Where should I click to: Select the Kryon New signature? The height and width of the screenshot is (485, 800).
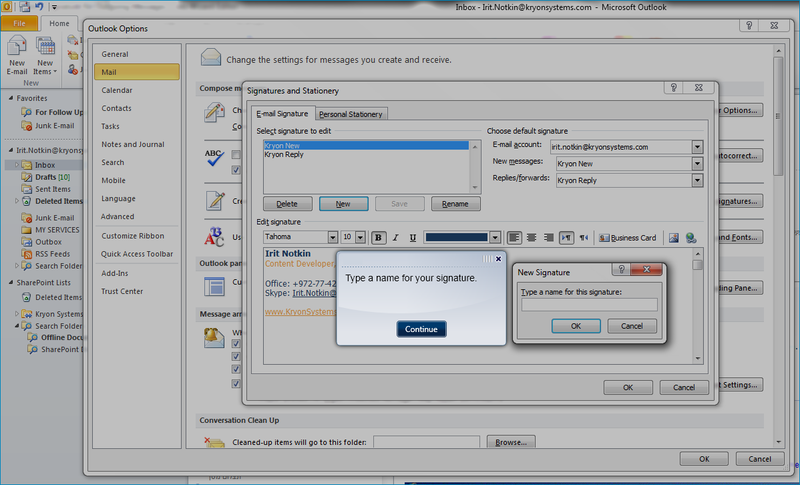(x=366, y=145)
